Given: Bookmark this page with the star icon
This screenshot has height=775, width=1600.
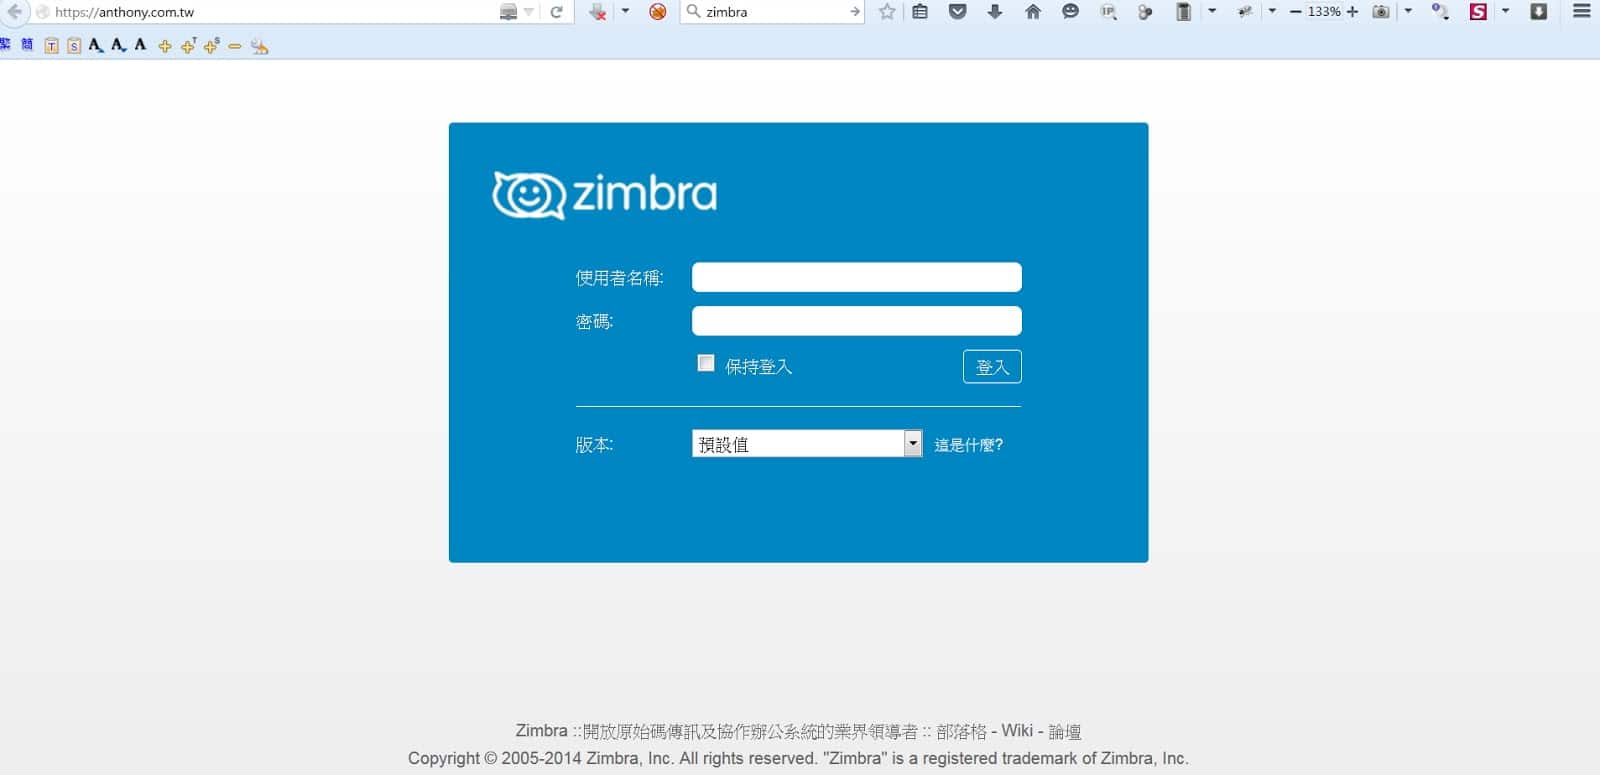Looking at the screenshot, I should click(x=886, y=12).
